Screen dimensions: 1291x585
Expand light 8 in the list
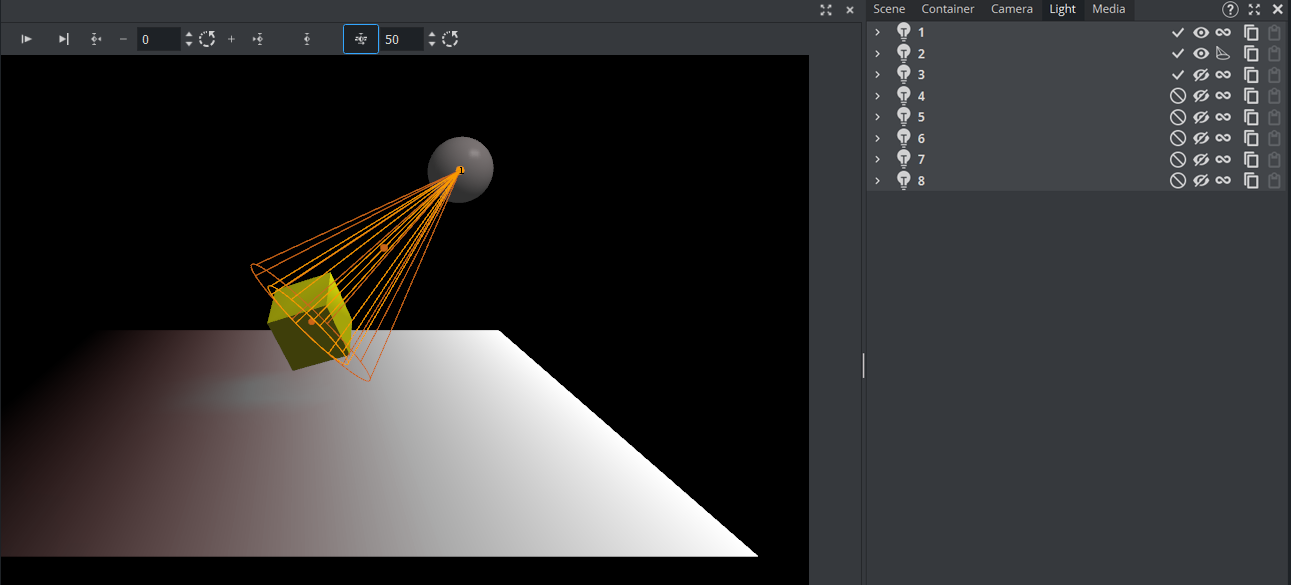click(x=877, y=180)
